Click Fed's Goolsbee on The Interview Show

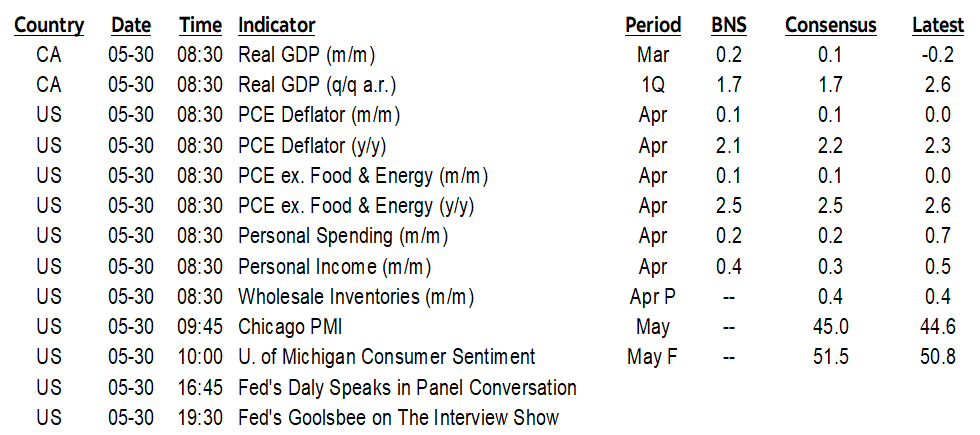coord(398,418)
